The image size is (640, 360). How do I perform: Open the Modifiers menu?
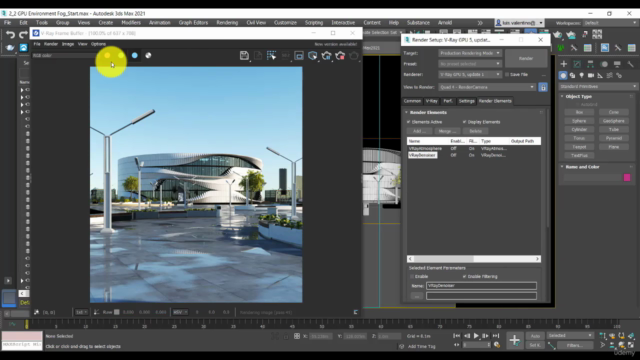click(131, 22)
